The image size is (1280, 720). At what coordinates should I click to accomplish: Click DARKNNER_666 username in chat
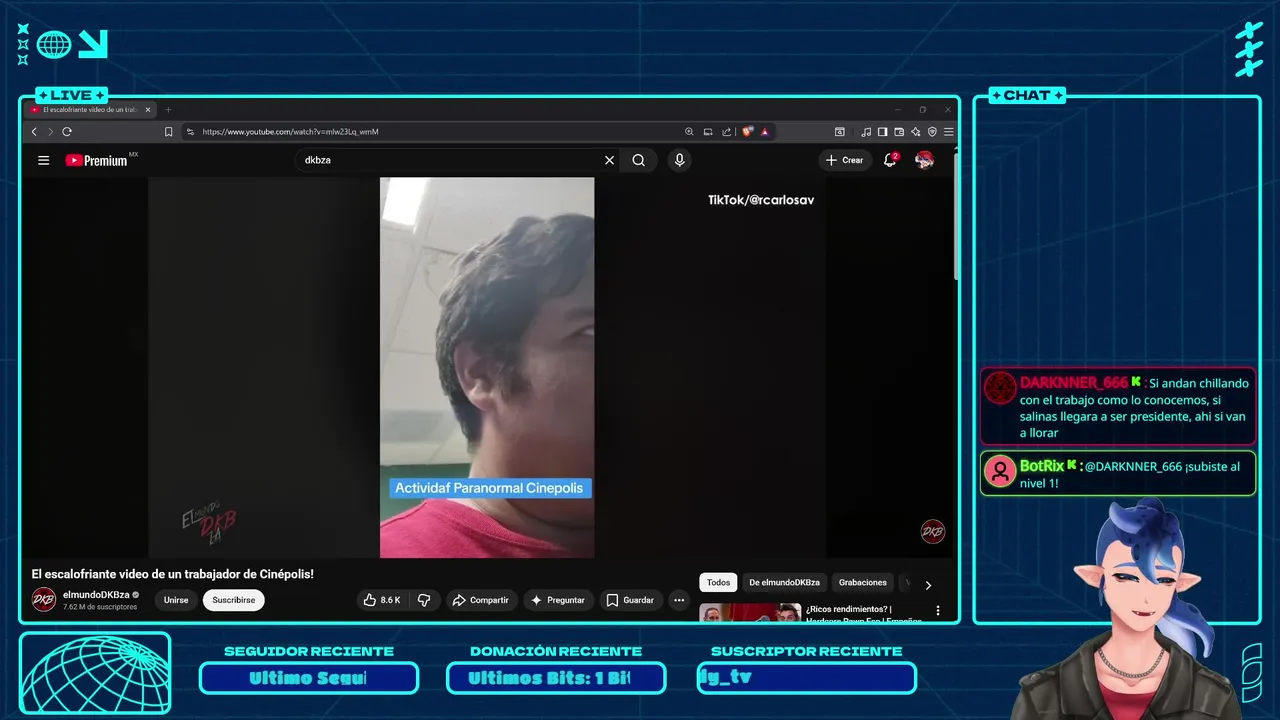click(x=1074, y=383)
